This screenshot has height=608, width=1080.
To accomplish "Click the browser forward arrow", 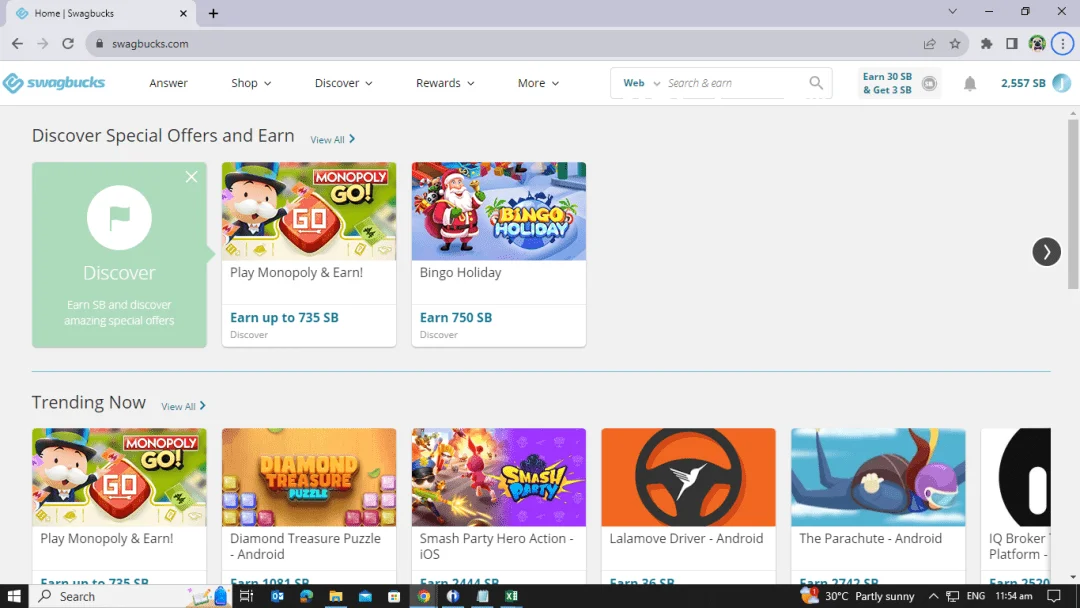I will [x=43, y=43].
